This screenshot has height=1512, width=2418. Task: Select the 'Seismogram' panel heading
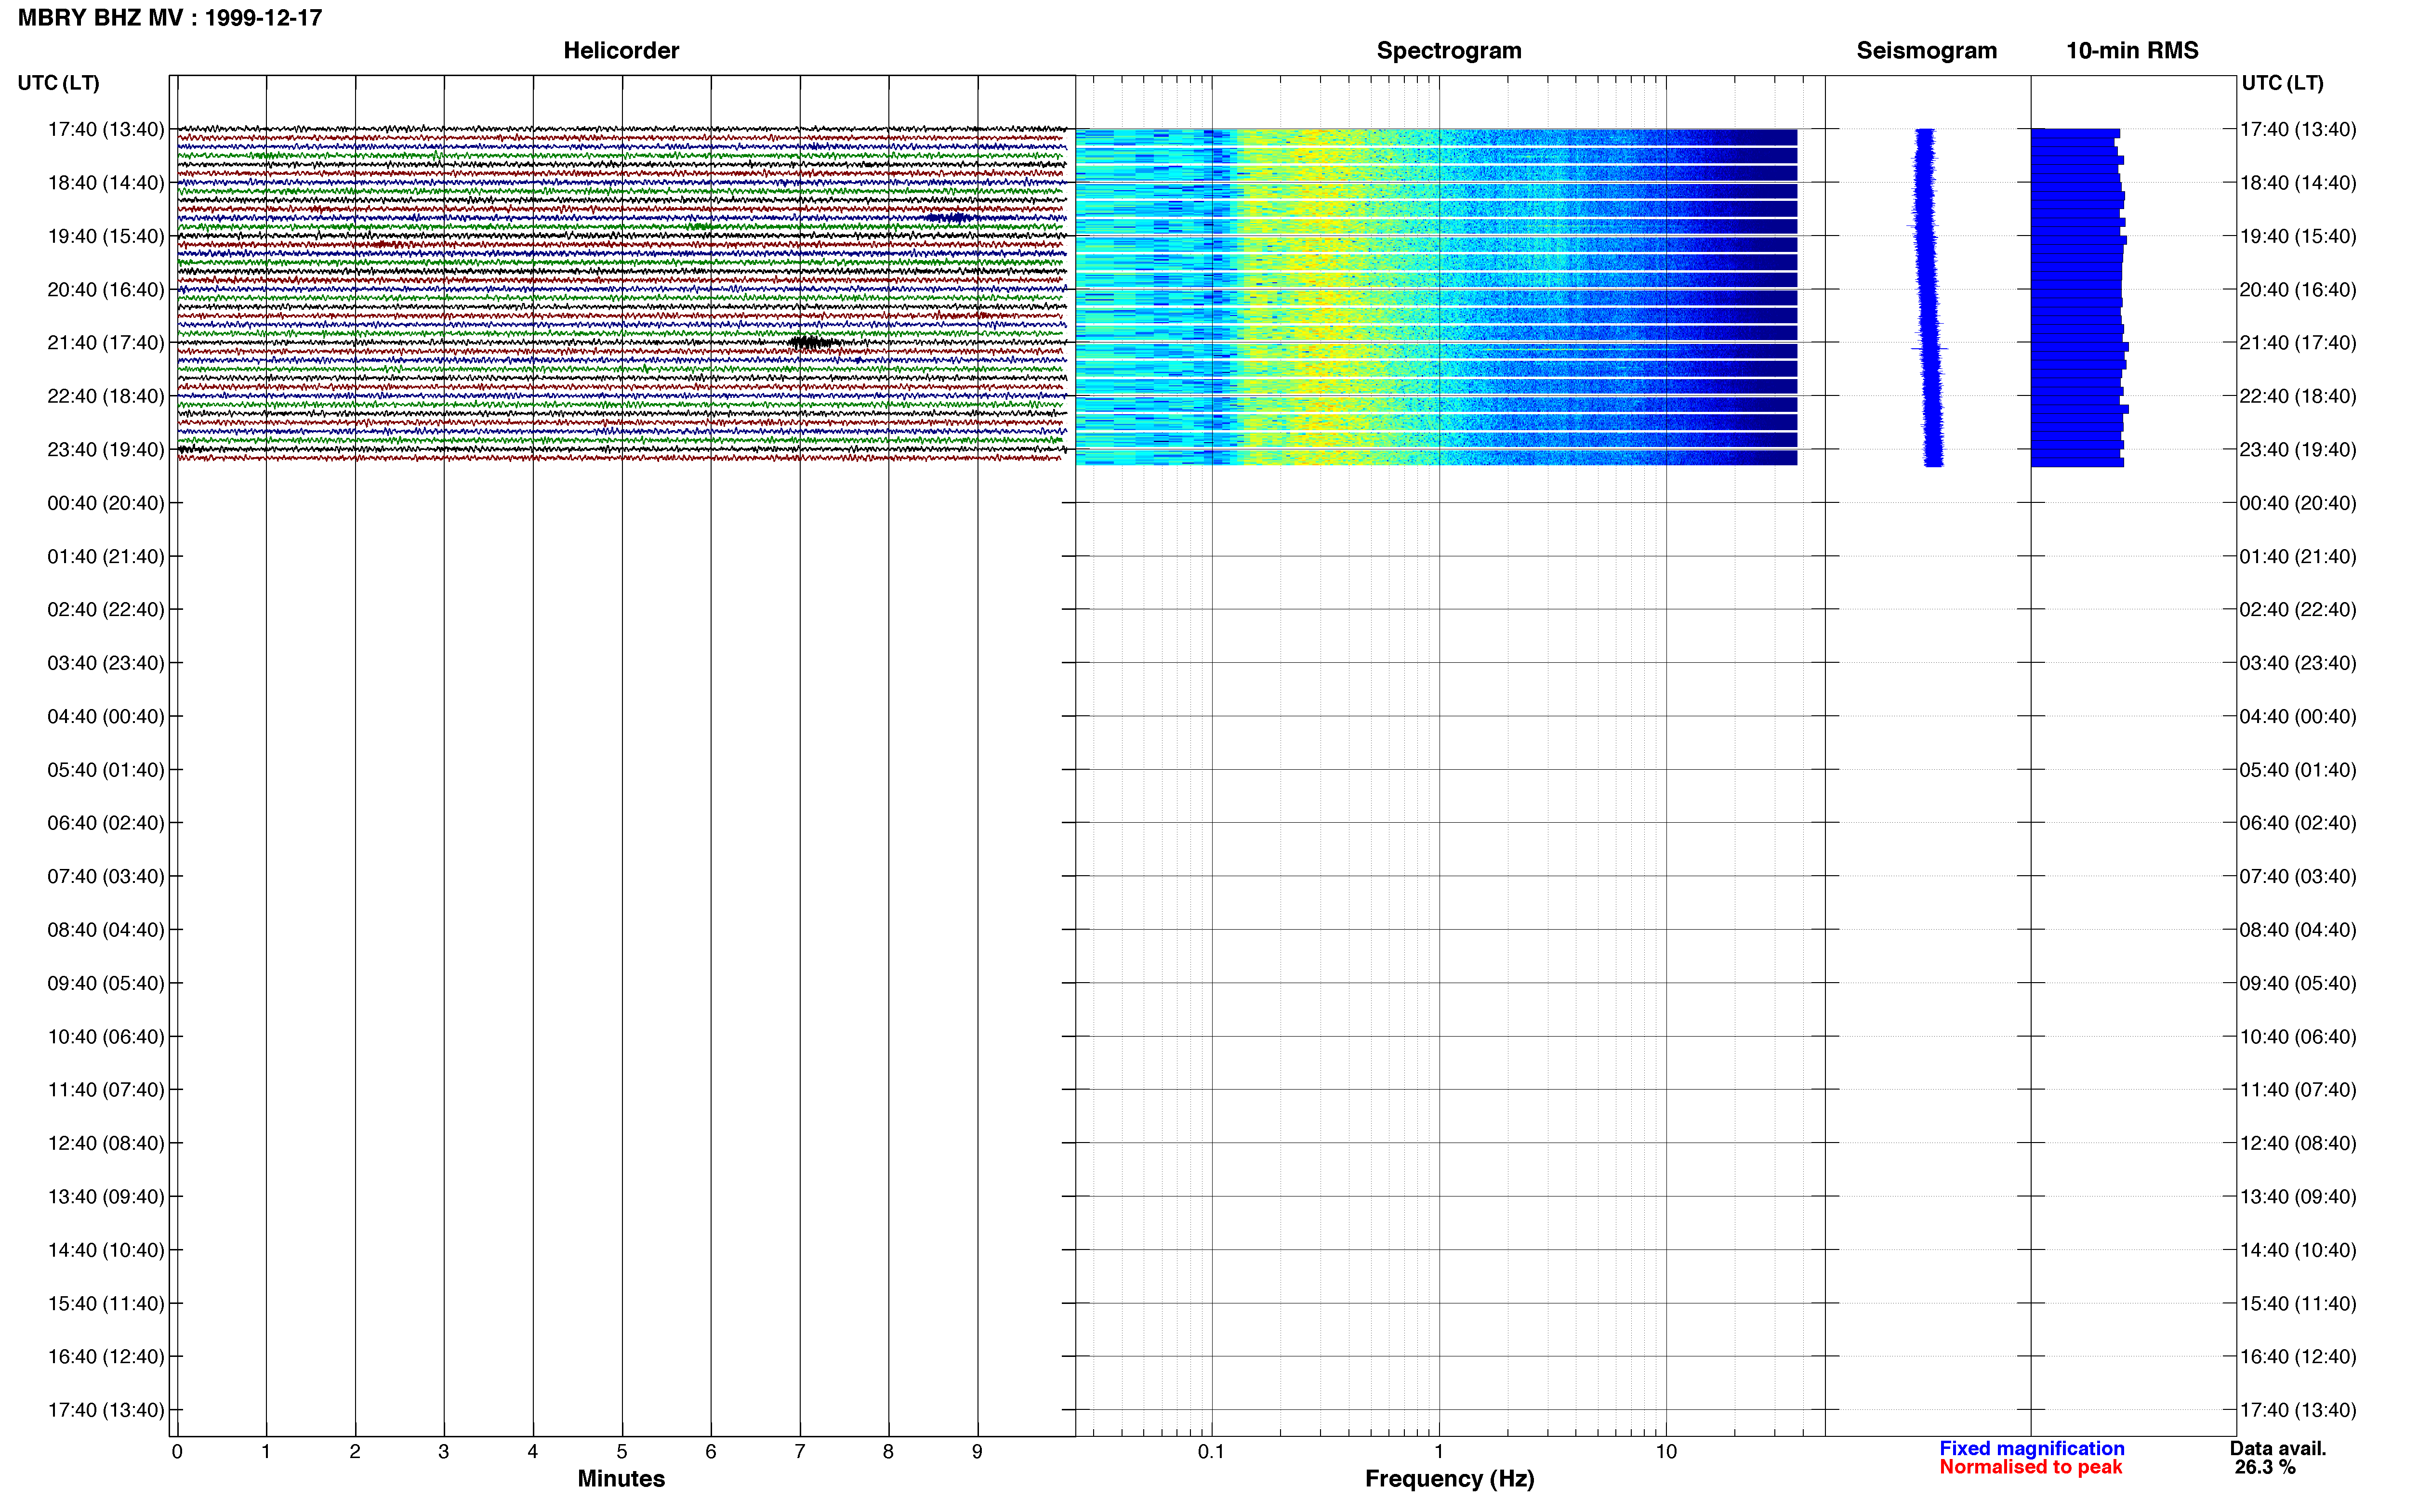1926,50
